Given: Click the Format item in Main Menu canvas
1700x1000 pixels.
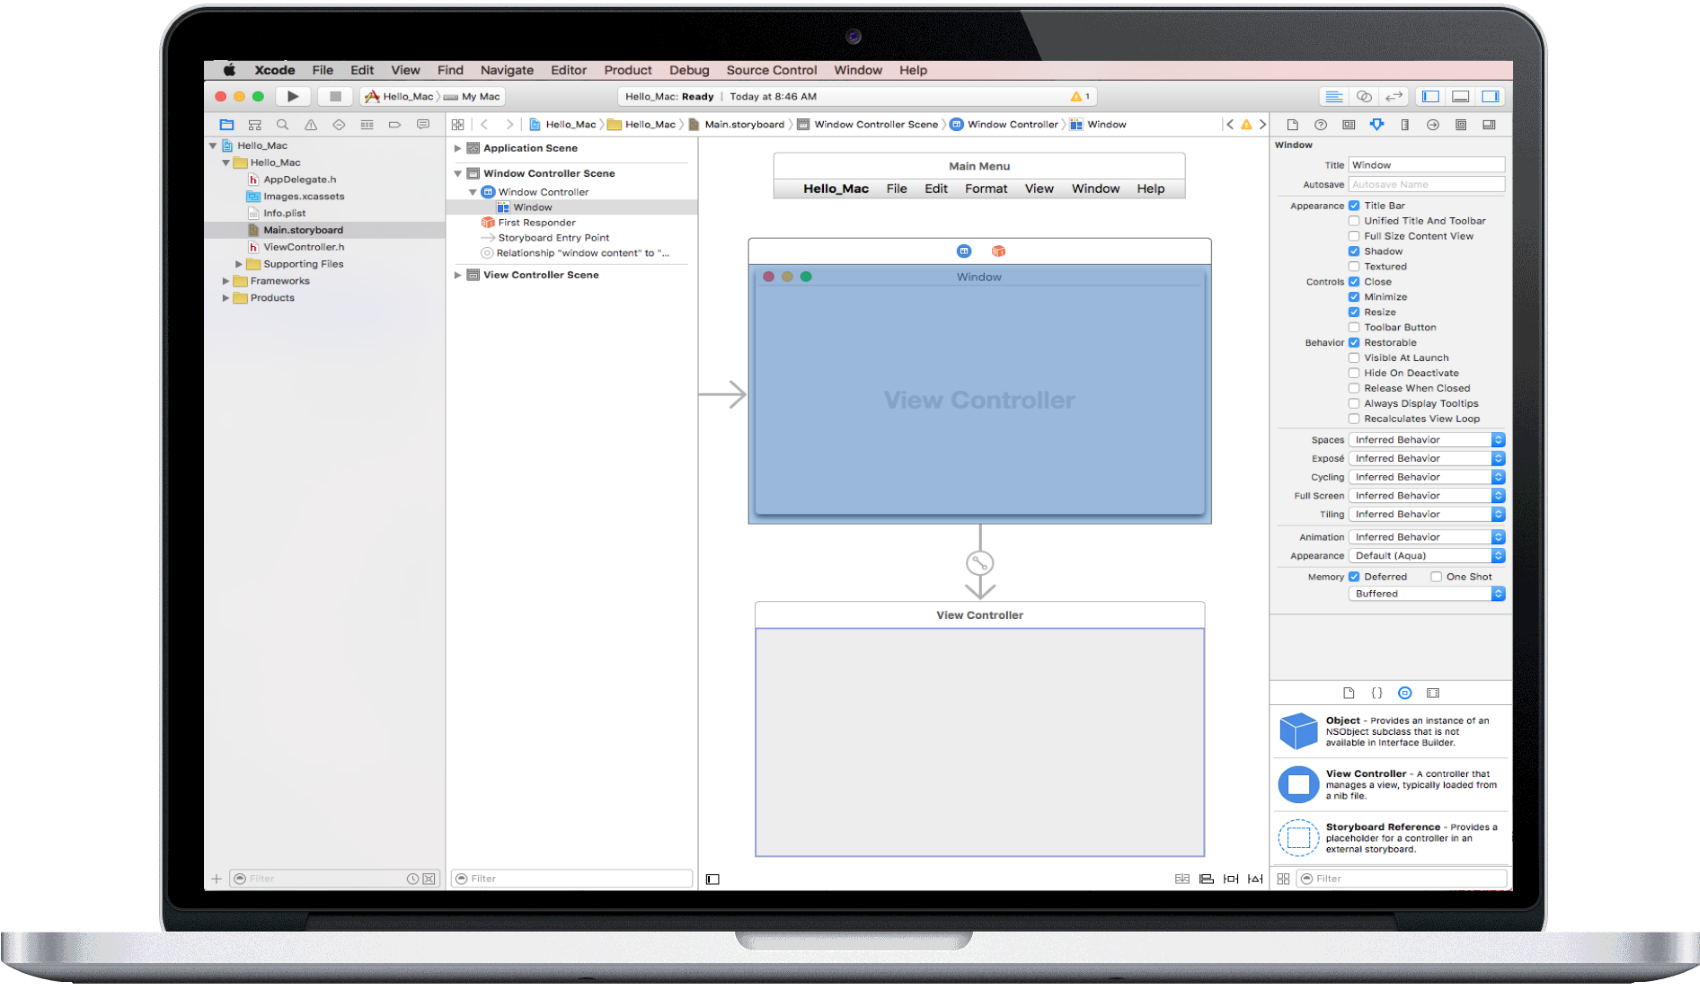Looking at the screenshot, I should click(986, 189).
